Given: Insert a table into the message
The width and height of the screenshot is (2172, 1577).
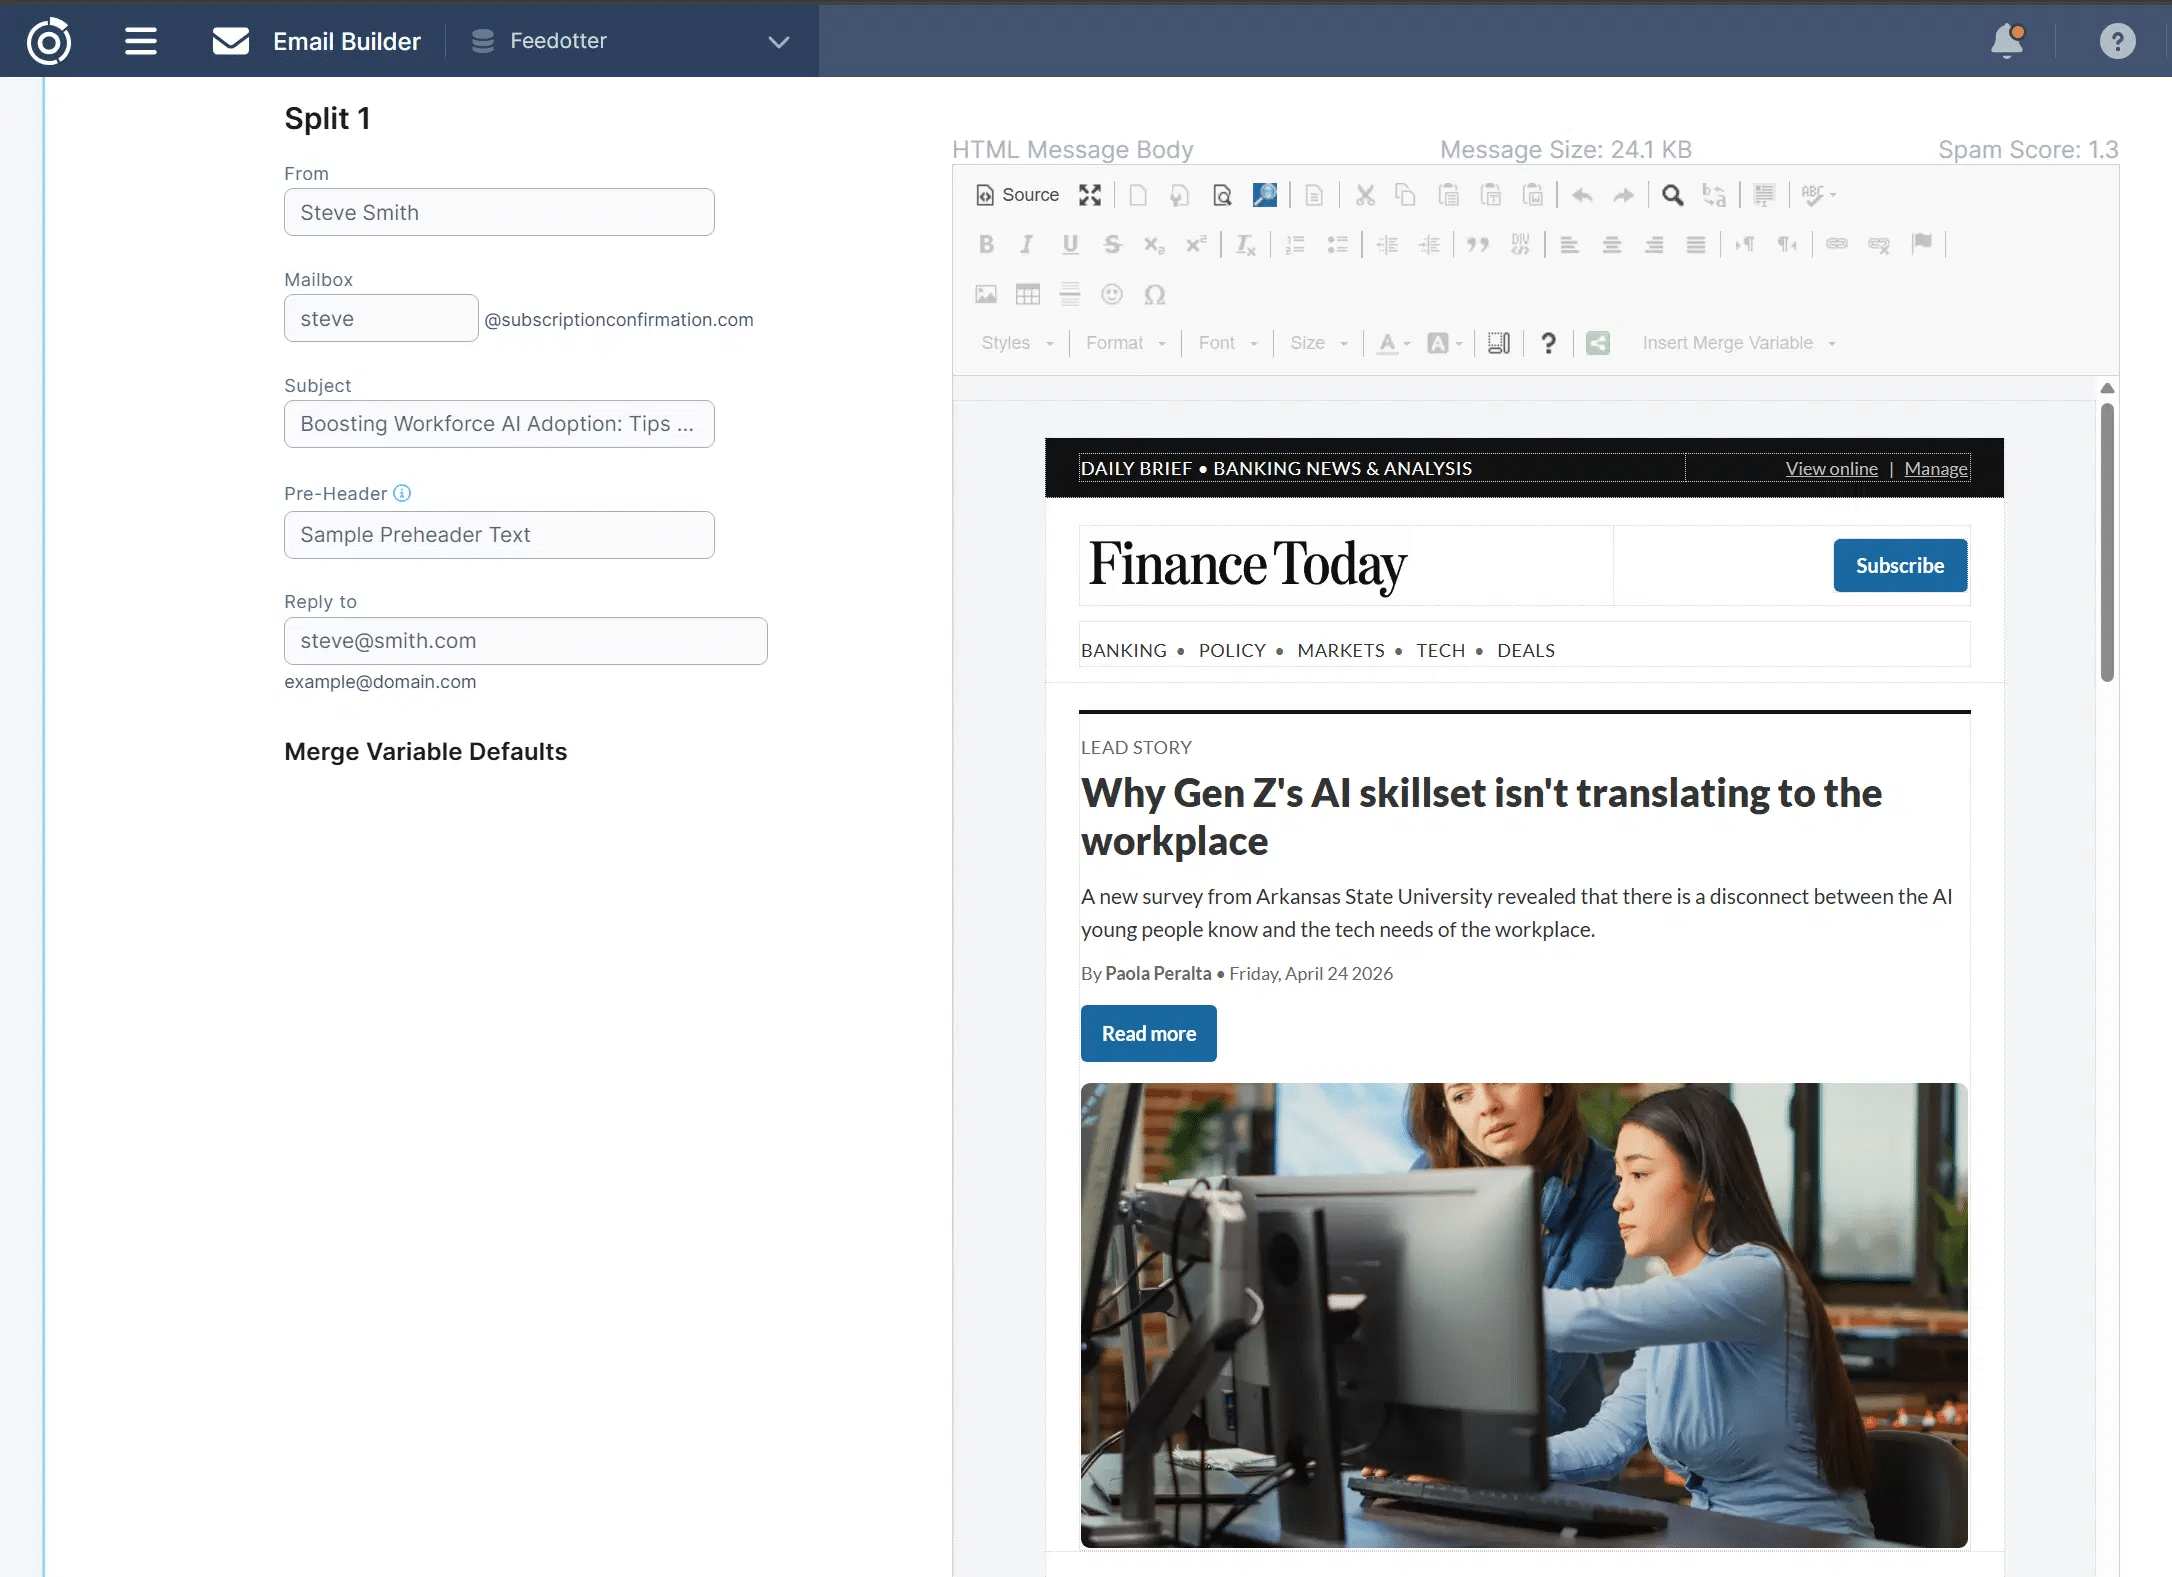Looking at the screenshot, I should 1027,294.
